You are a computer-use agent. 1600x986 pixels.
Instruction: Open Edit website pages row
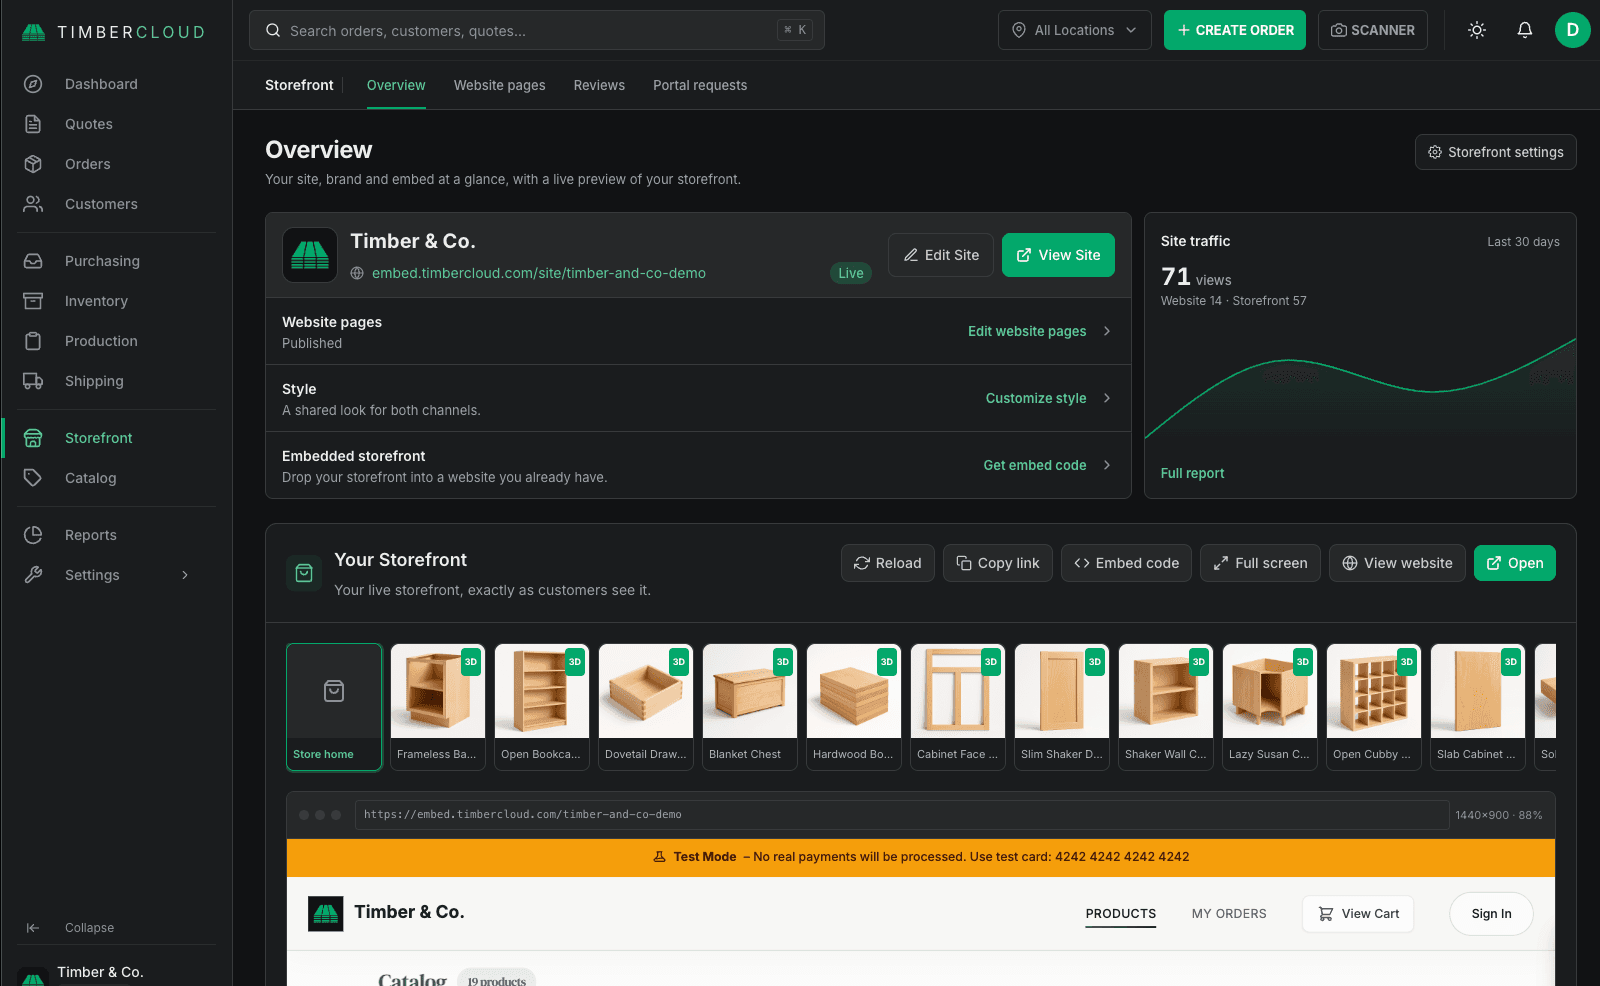698,331
